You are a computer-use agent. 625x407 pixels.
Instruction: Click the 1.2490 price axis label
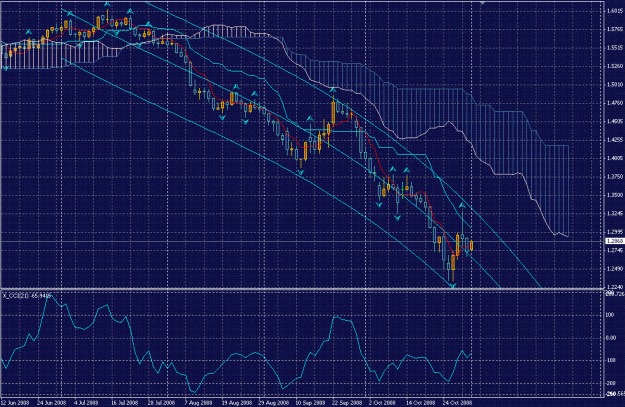click(615, 268)
